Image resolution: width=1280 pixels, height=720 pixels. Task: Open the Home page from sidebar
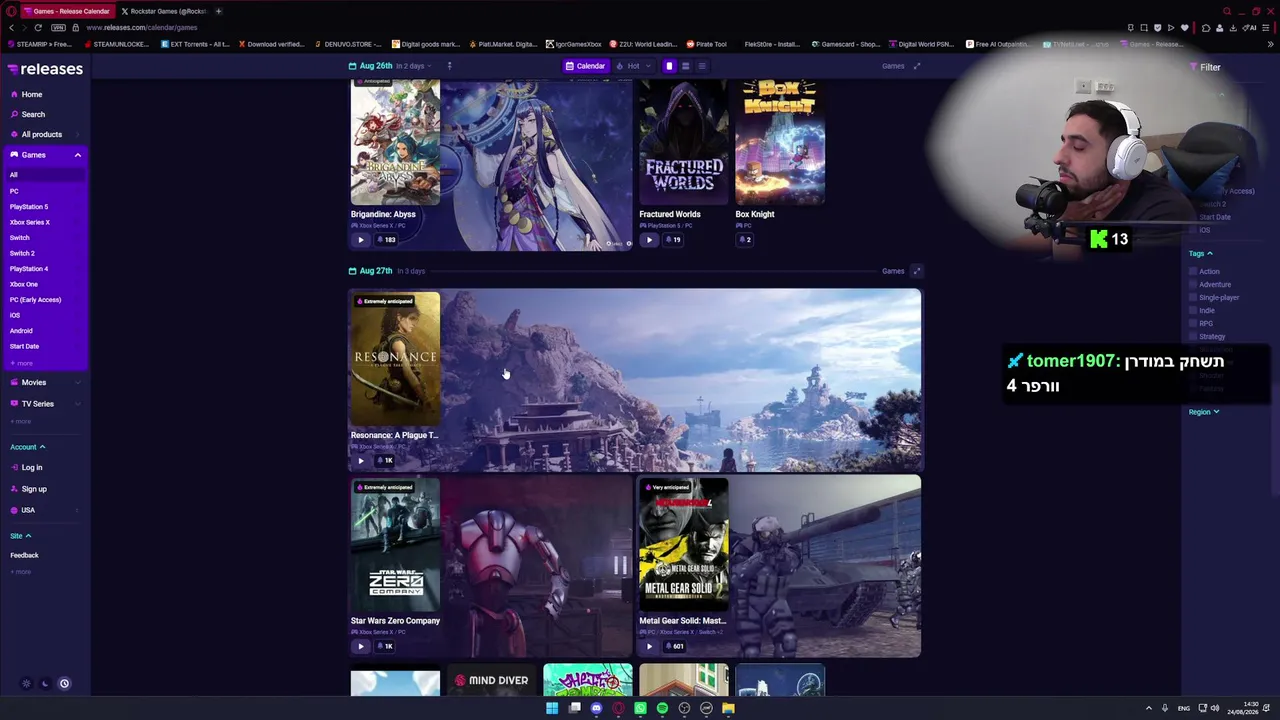32,94
